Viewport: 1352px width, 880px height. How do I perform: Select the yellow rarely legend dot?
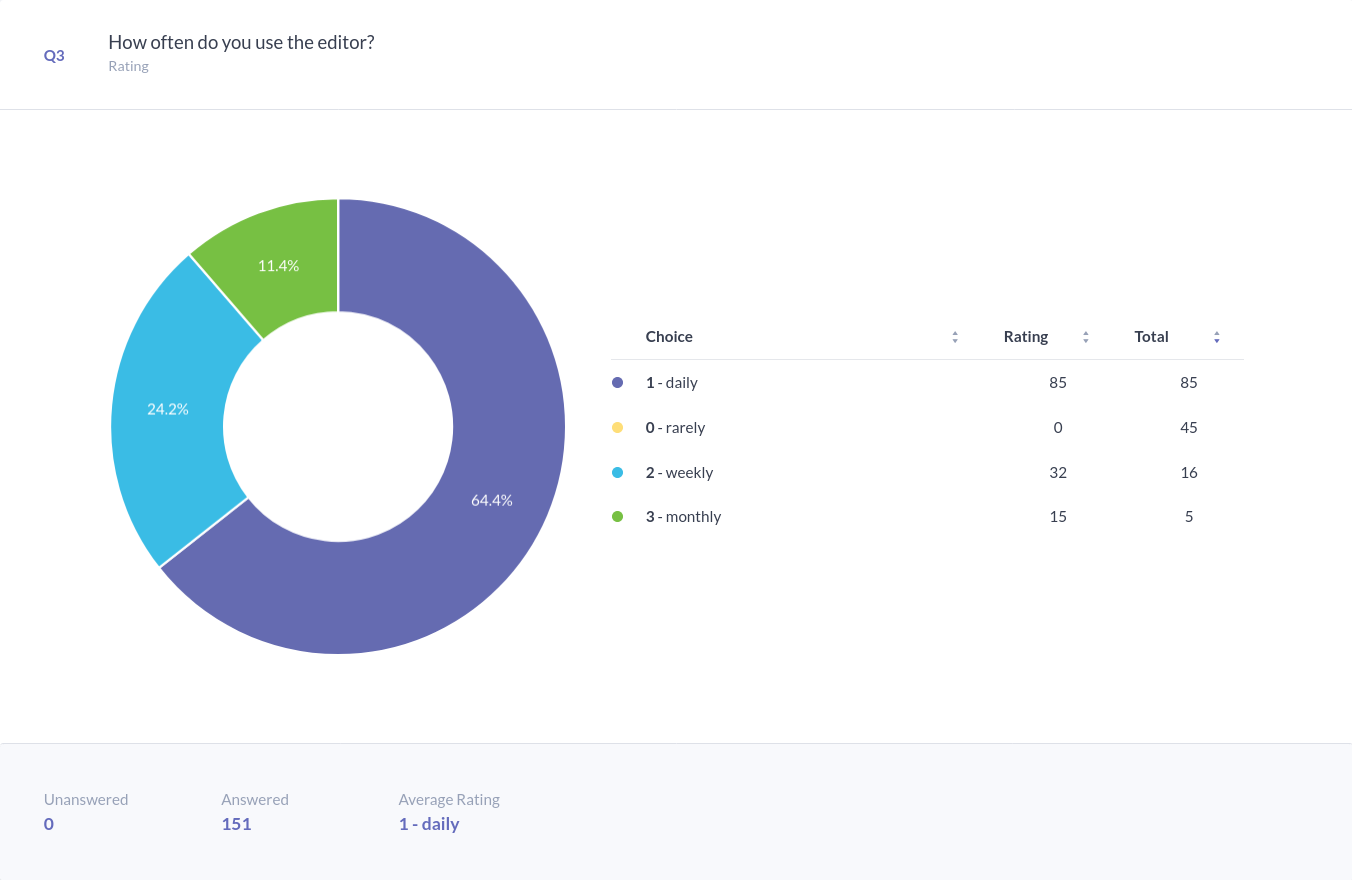click(x=617, y=428)
